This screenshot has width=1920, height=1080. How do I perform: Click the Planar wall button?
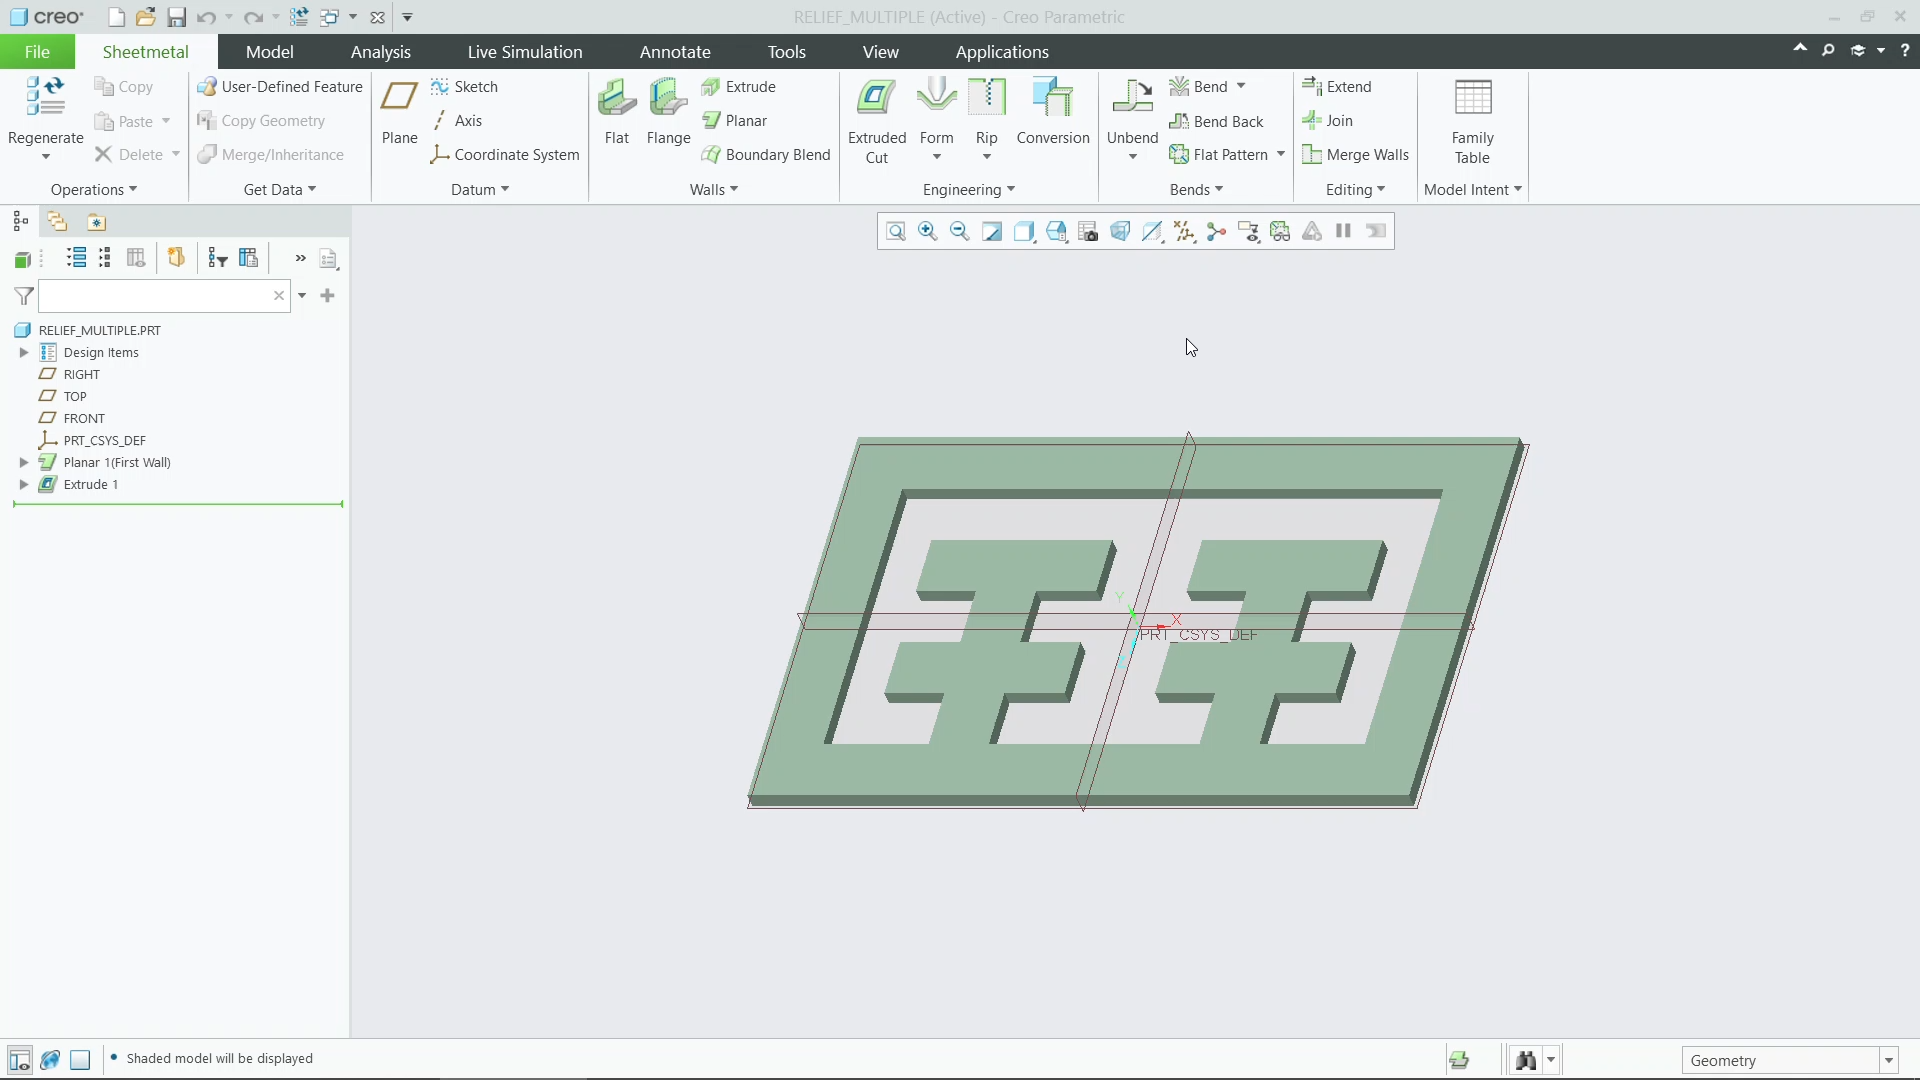pos(735,121)
